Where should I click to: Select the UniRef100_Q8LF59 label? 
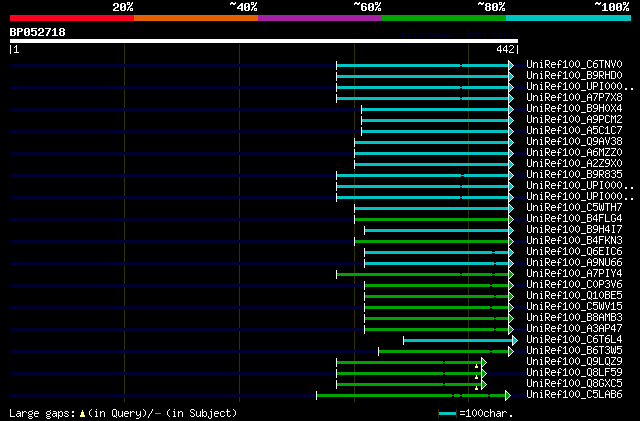tap(574, 373)
